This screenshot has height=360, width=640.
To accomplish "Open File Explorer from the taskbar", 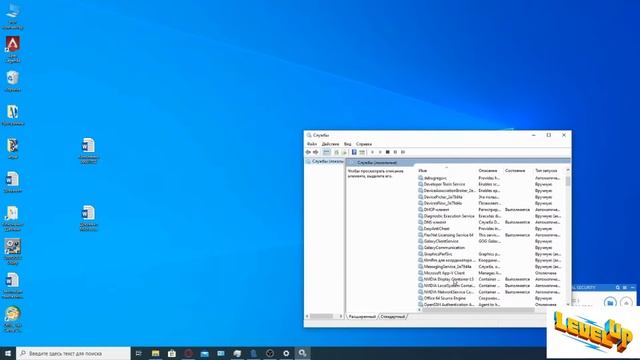I will (156, 353).
